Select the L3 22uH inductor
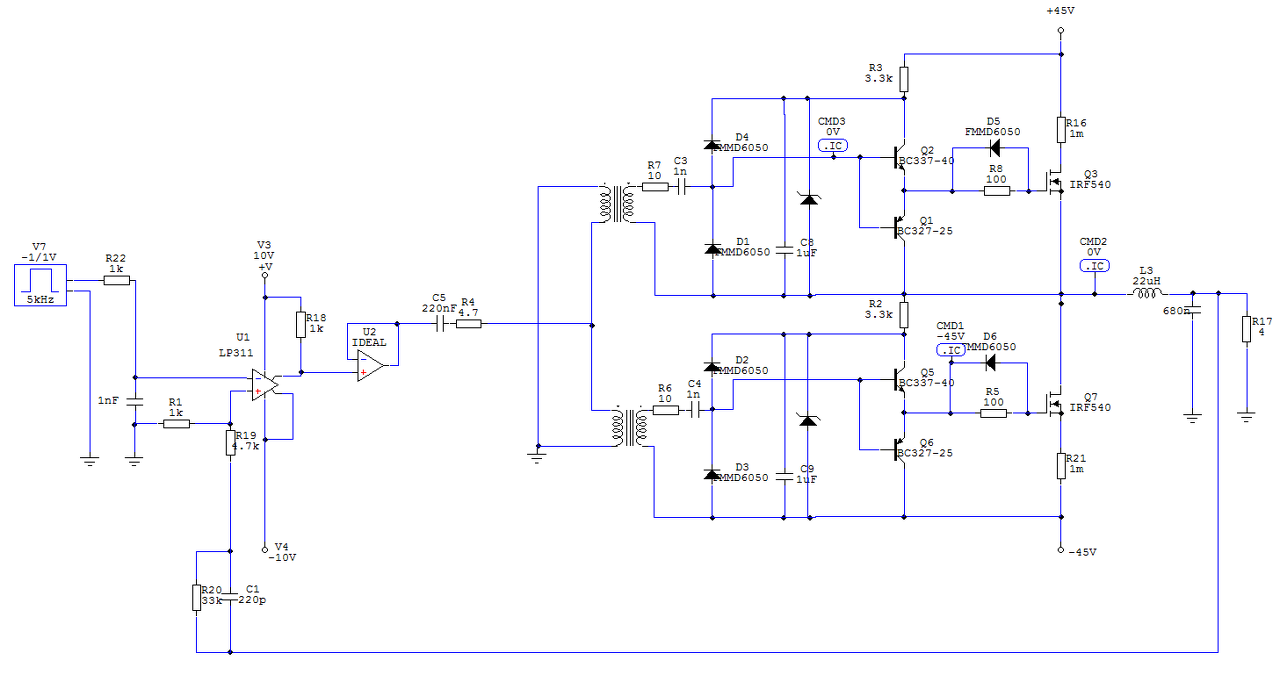1280x682 pixels. 1146,294
